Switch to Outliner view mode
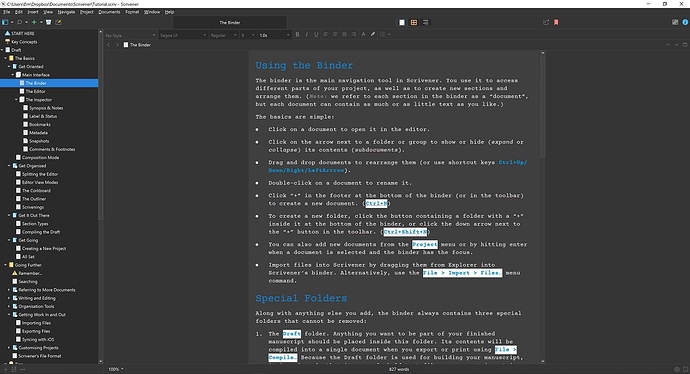Viewport: 690px width, 374px height. (x=426, y=22)
